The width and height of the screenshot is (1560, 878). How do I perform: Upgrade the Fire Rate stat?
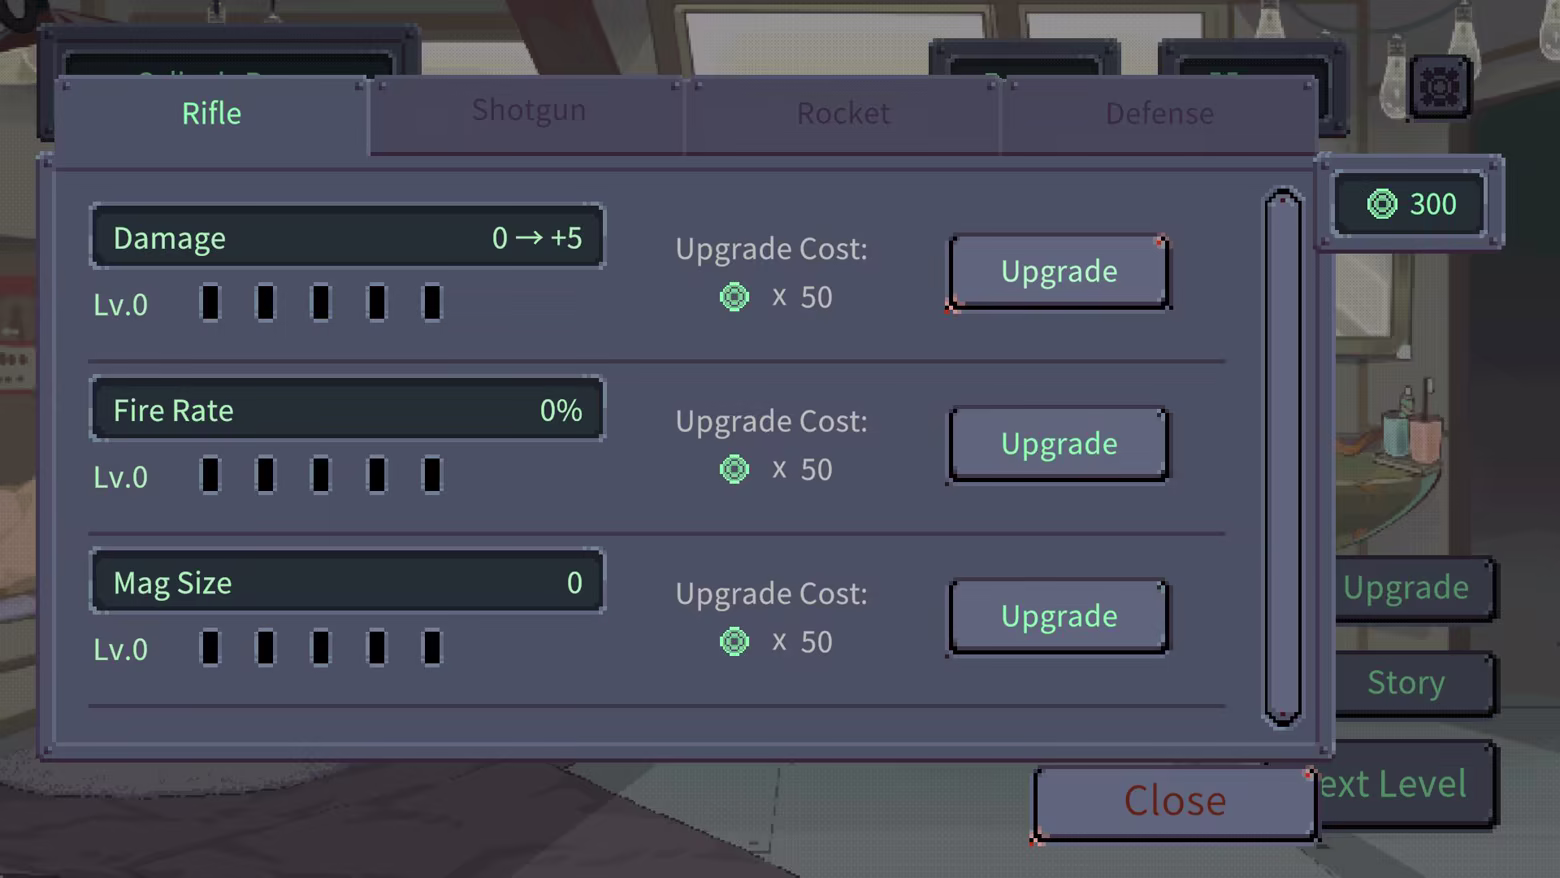(x=1059, y=443)
